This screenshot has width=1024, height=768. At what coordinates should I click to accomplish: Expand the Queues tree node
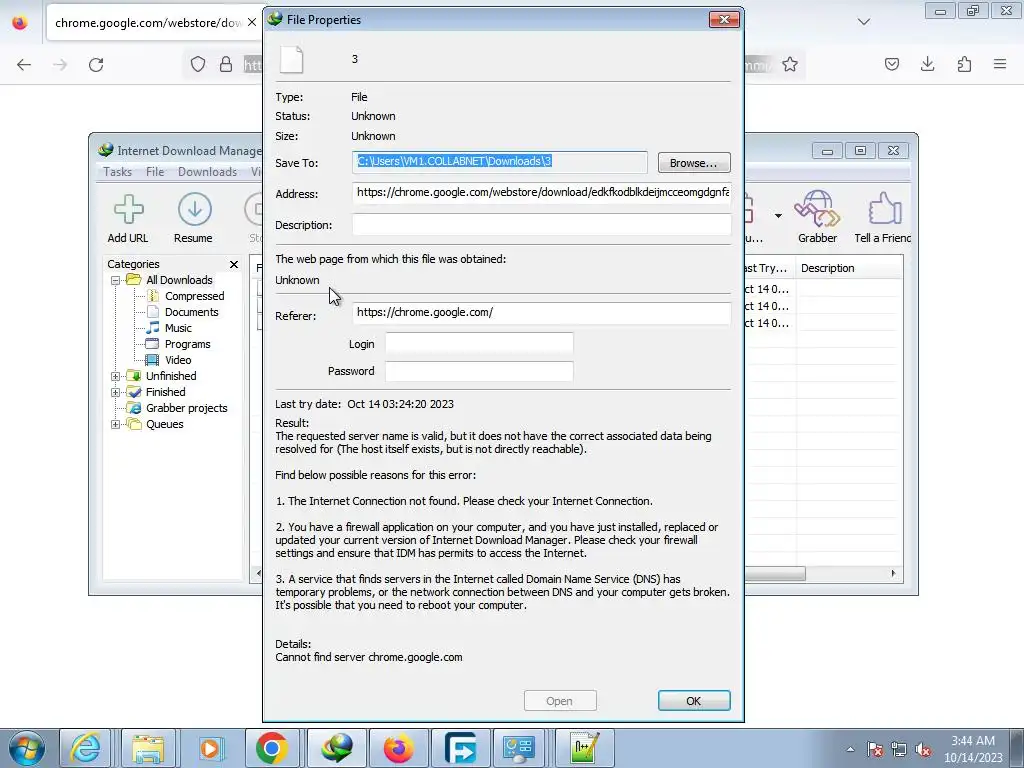[116, 424]
